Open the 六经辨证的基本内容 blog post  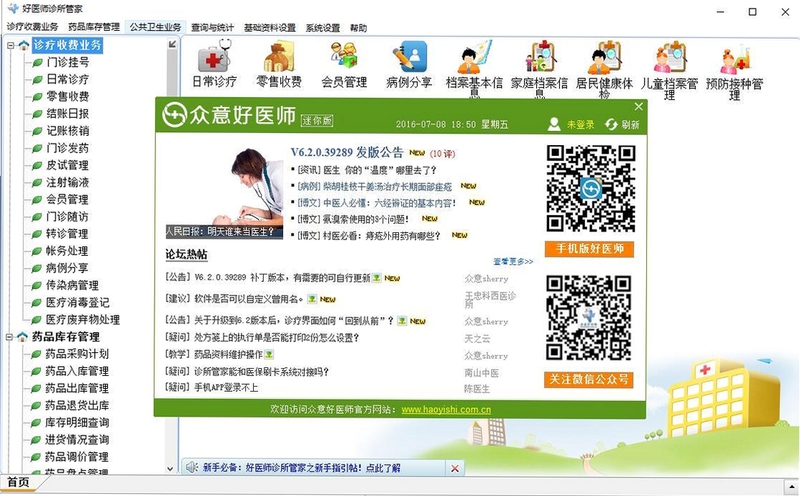[x=378, y=203]
